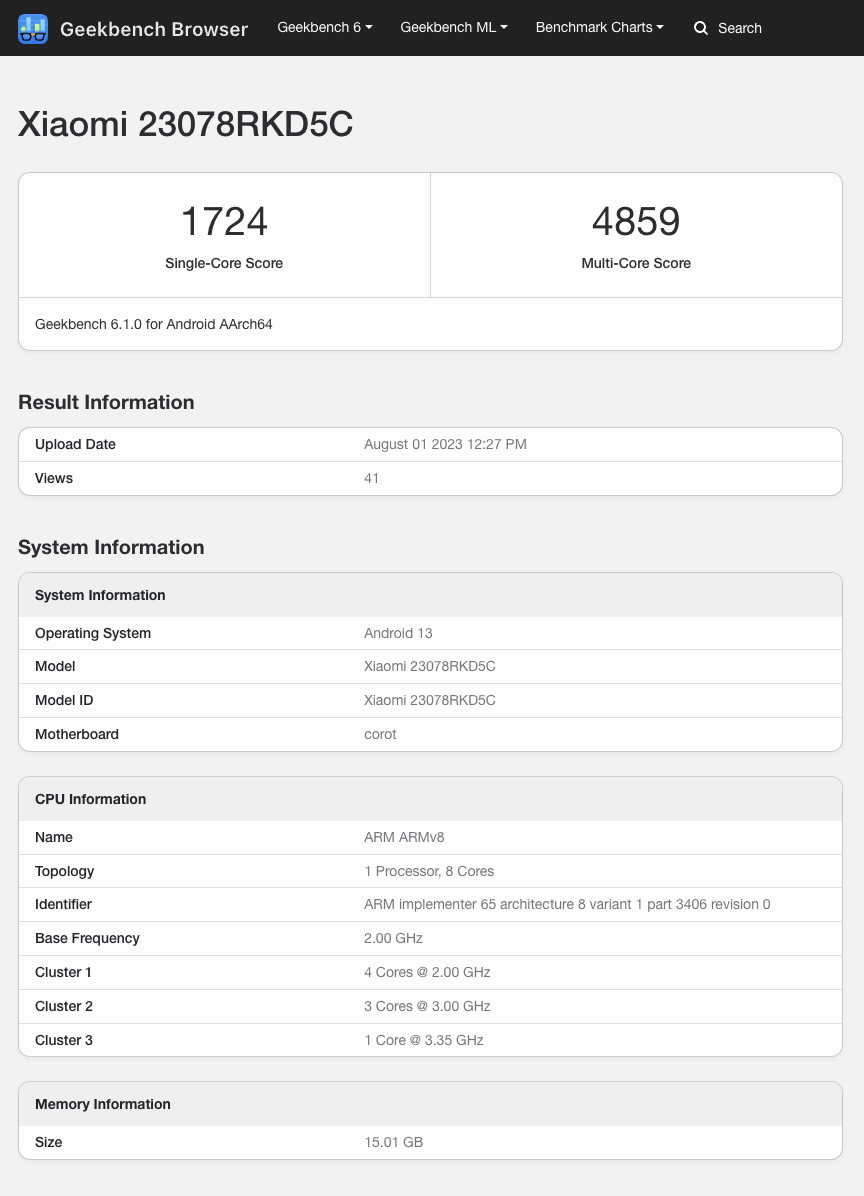Click the Views row label
This screenshot has height=1196, width=864.
[x=54, y=478]
